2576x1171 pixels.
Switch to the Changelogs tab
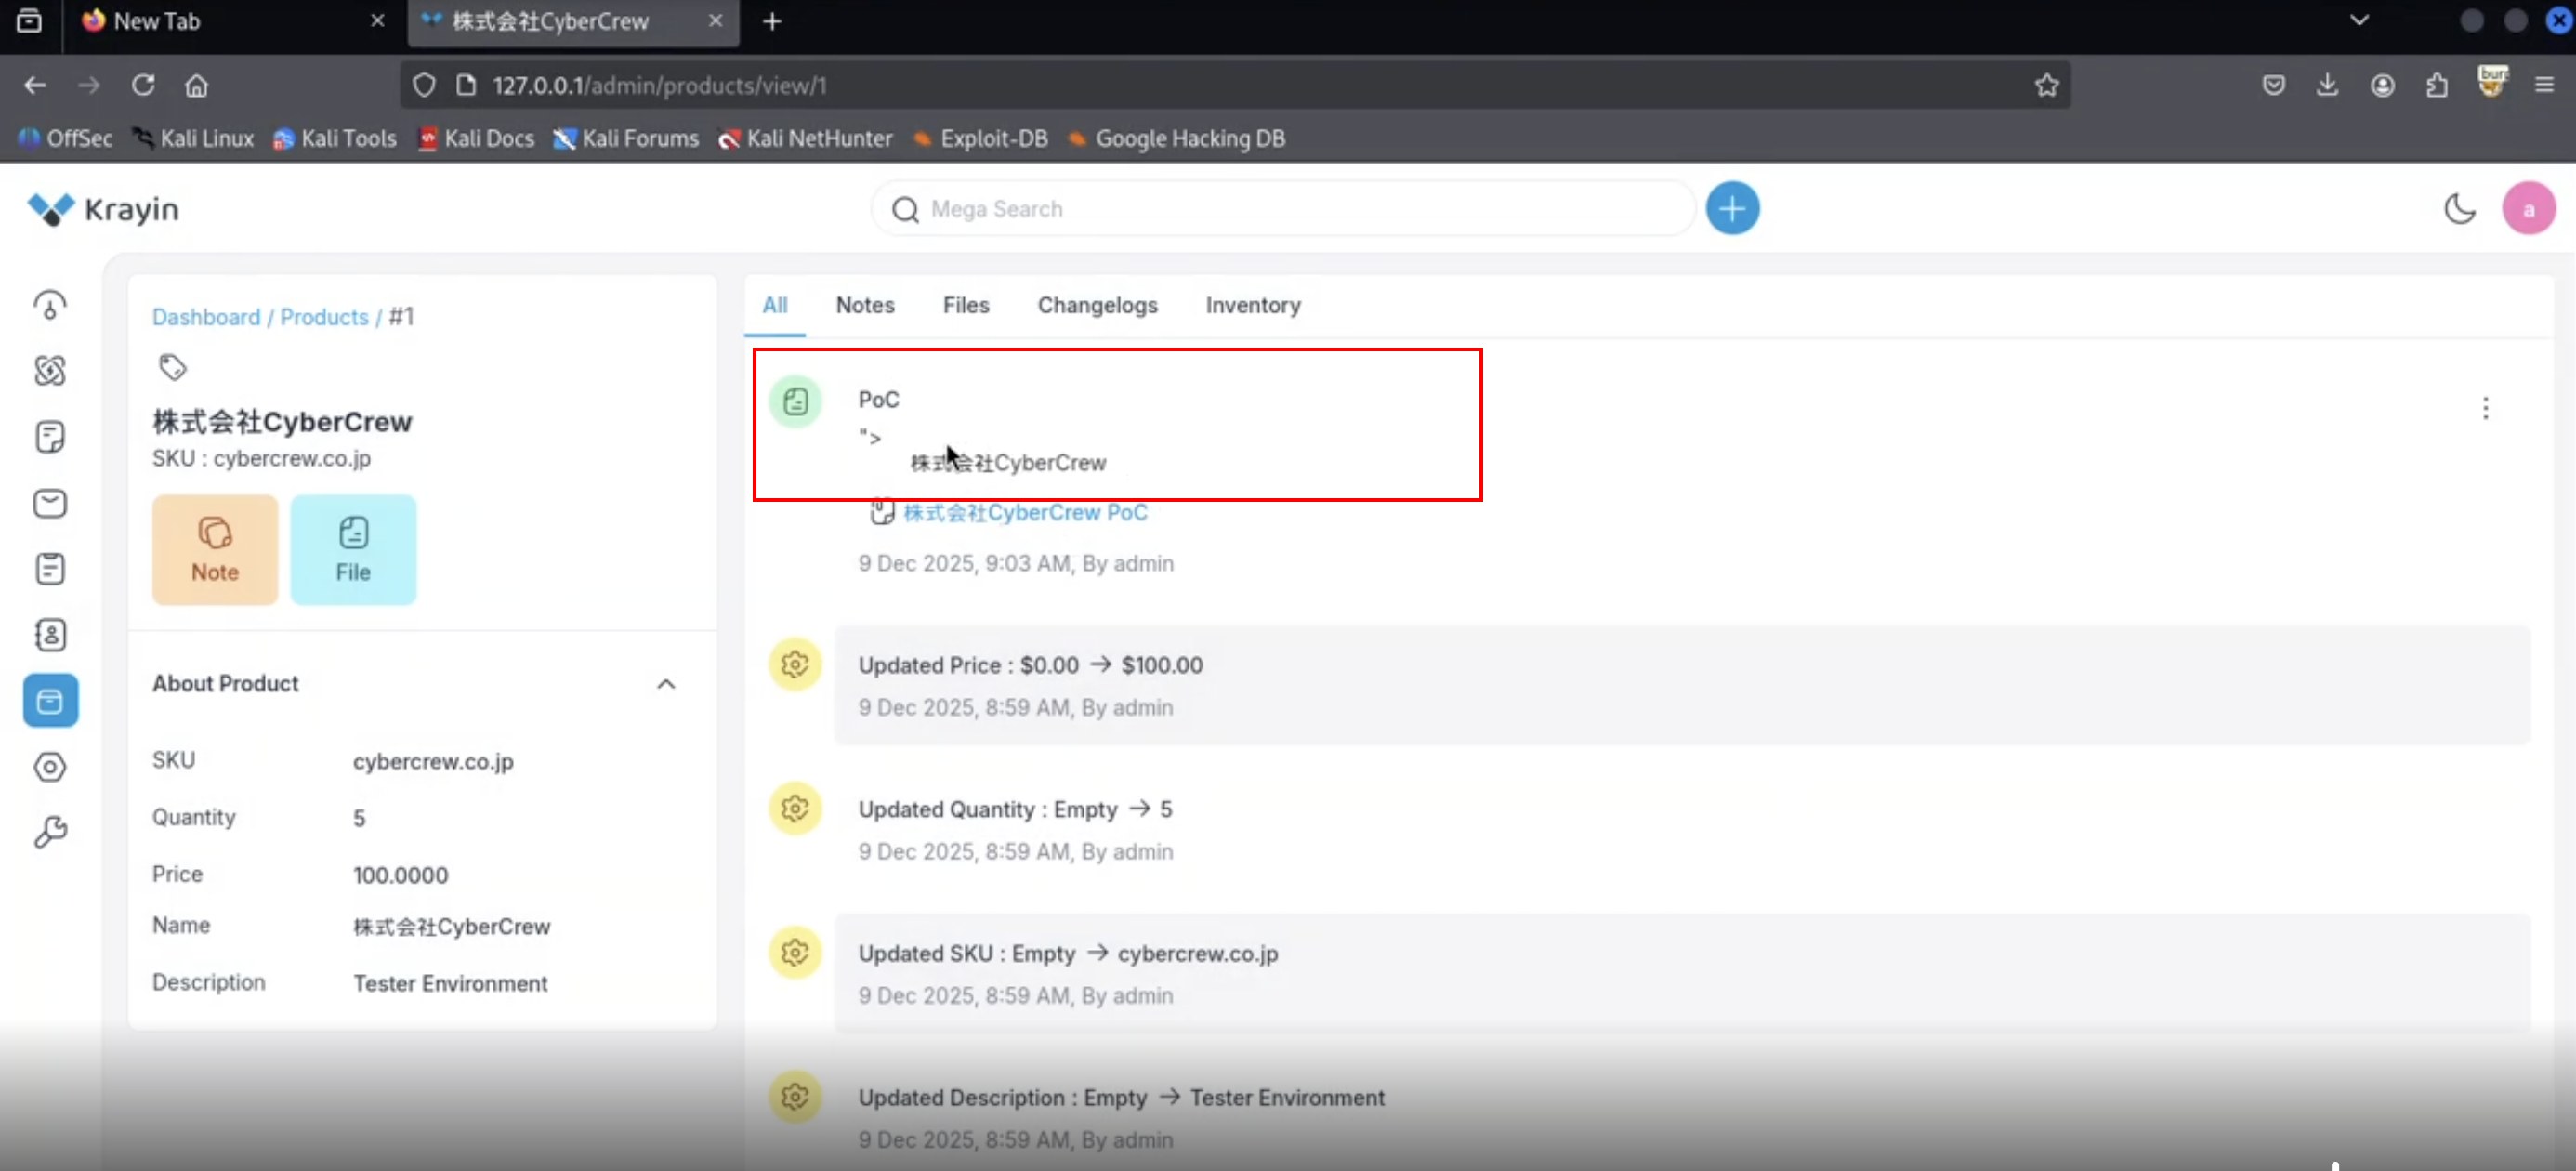1097,305
